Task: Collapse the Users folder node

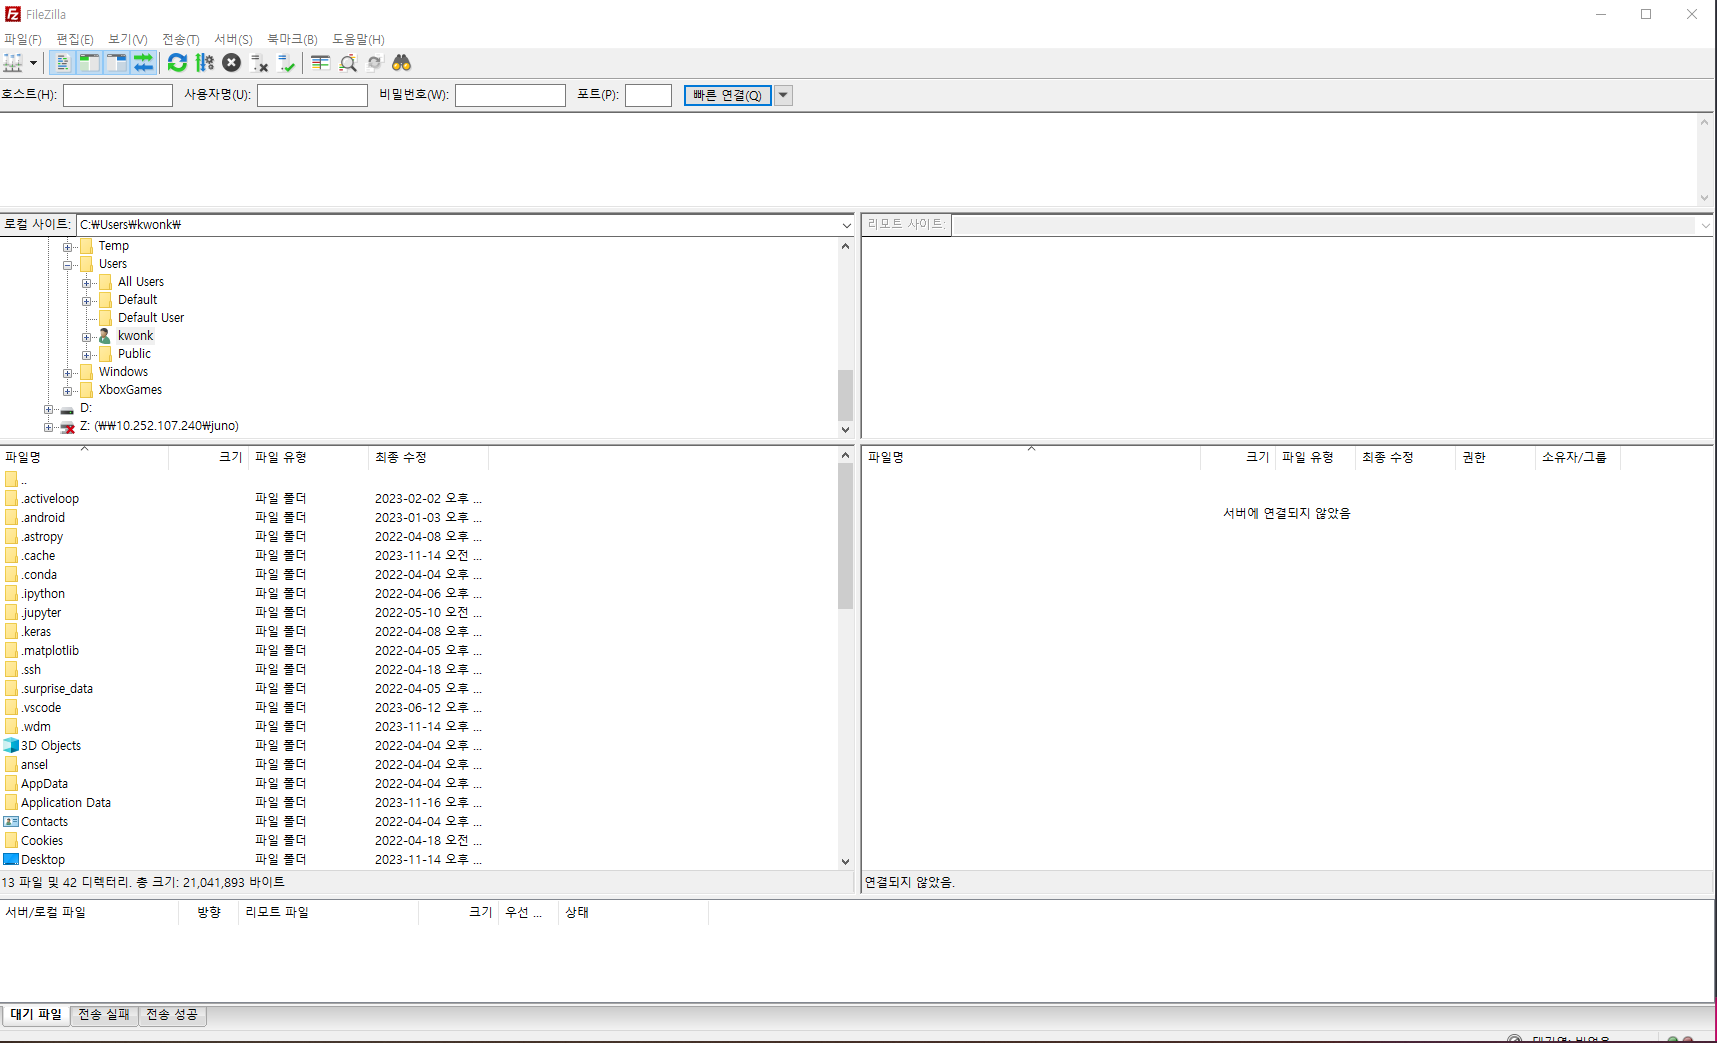Action: [x=68, y=265]
